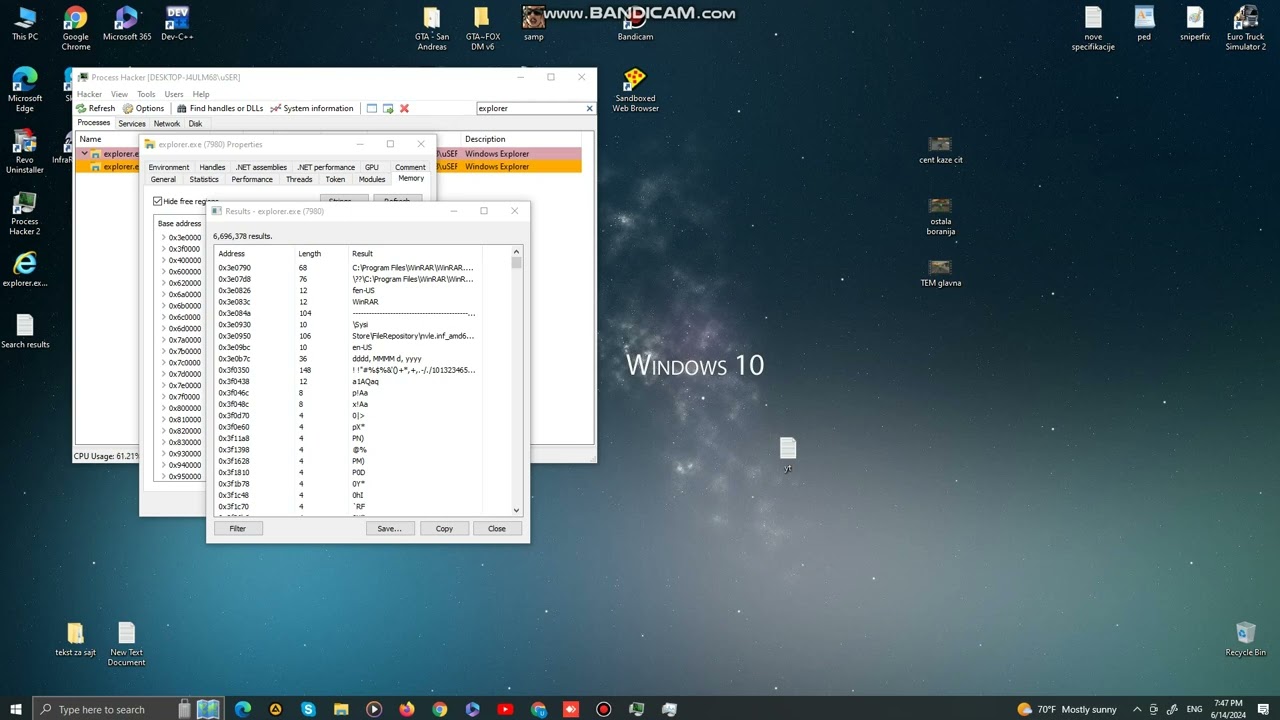
Task: Select GTA - San Andreas desktop icon
Action: (432, 28)
